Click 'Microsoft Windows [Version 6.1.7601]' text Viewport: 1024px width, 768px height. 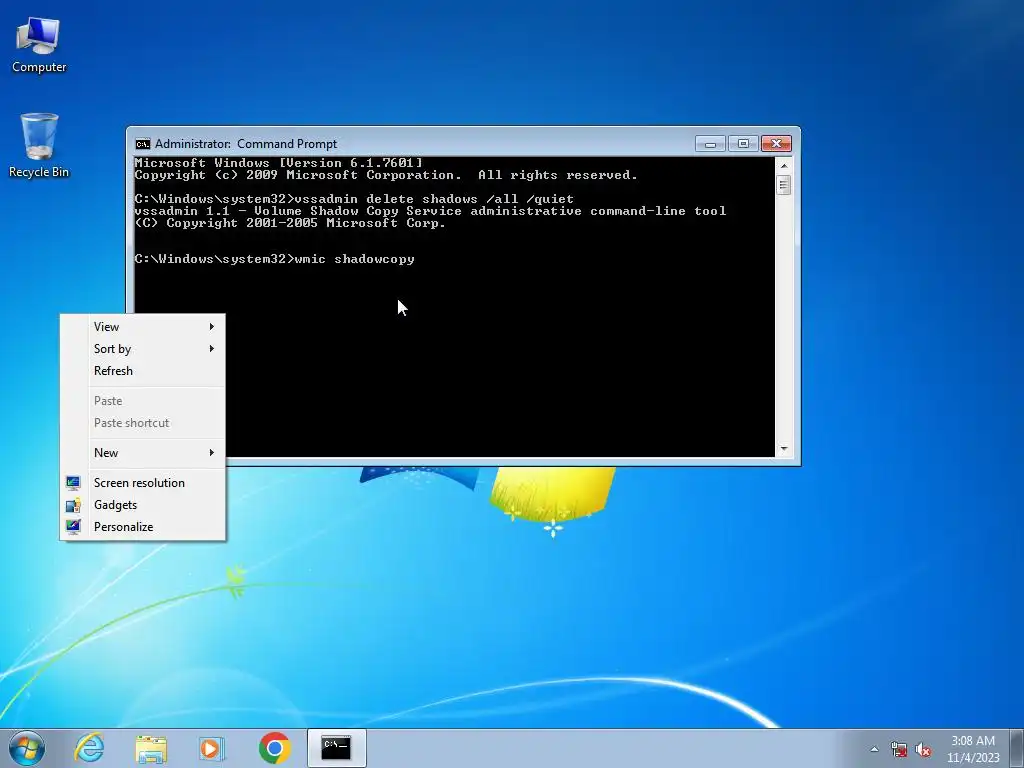tap(279, 163)
